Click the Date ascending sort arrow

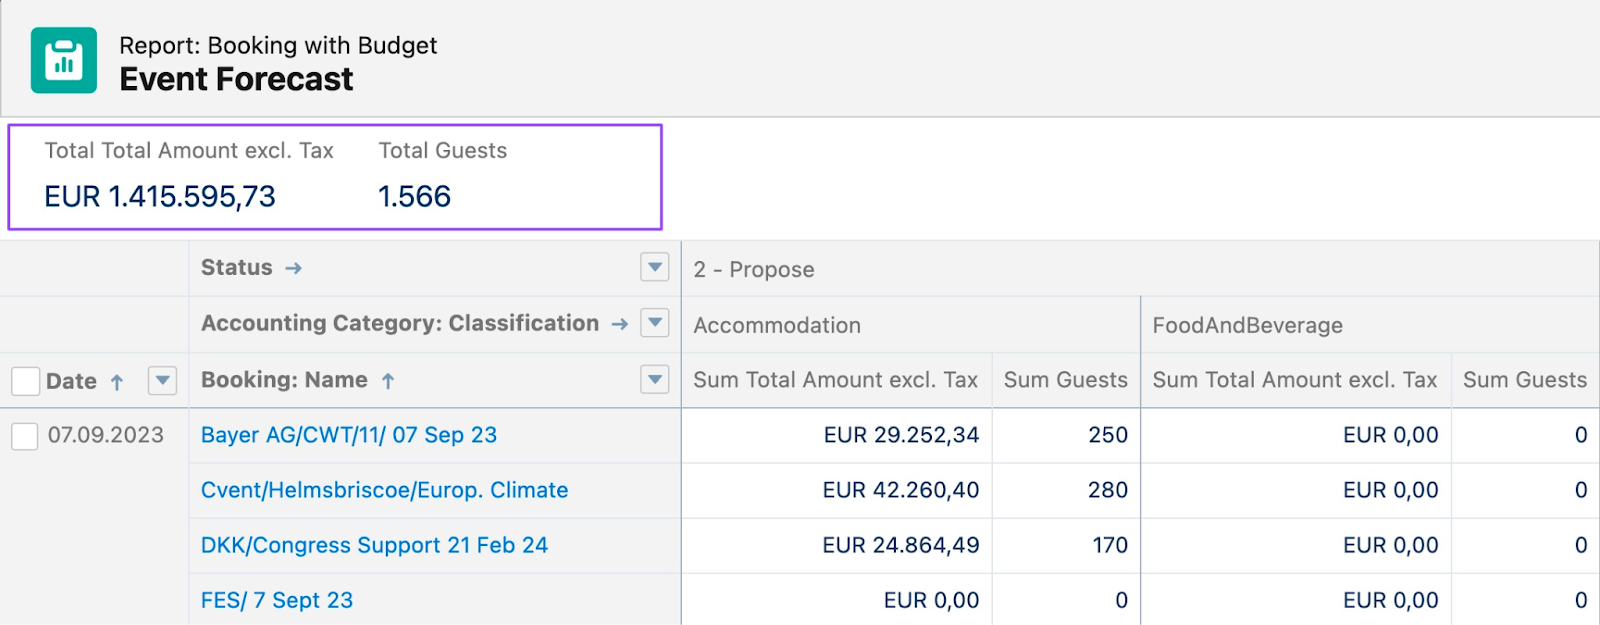point(117,382)
